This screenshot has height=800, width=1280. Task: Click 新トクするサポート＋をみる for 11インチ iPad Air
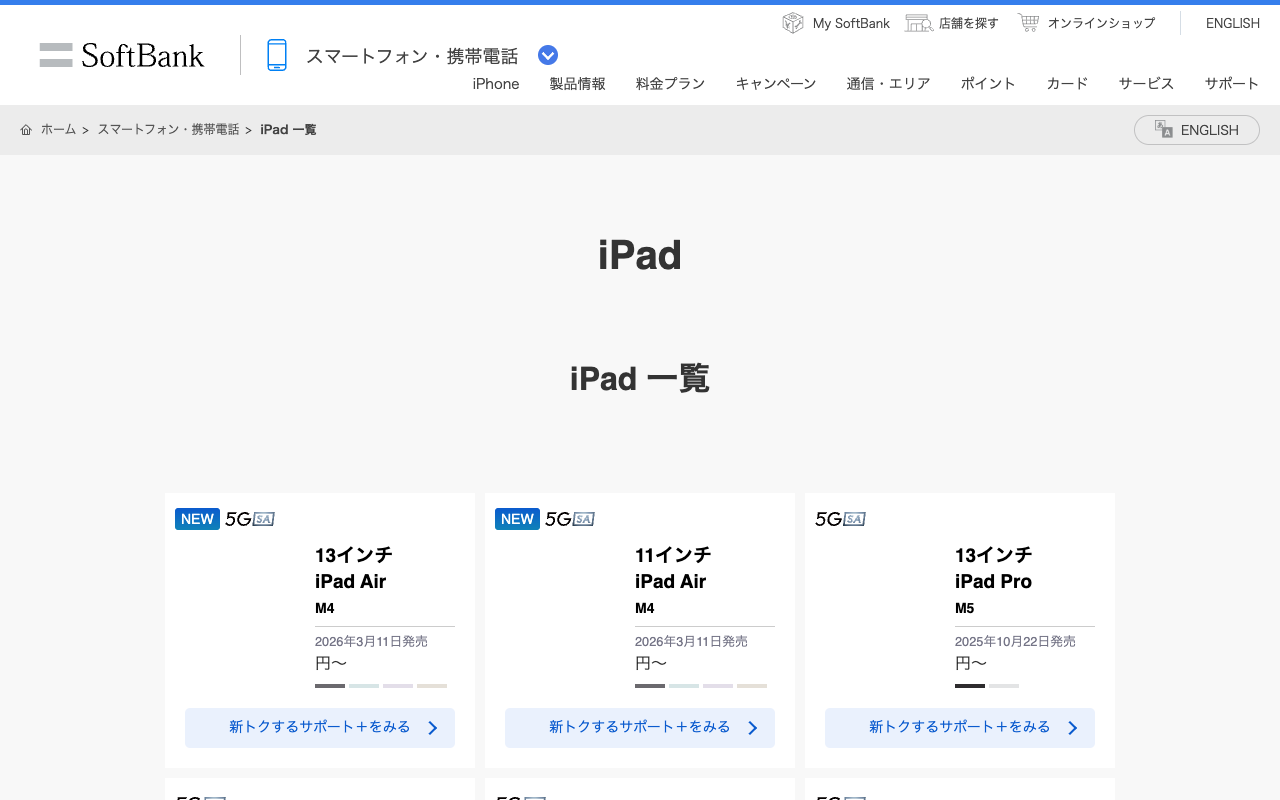[640, 728]
